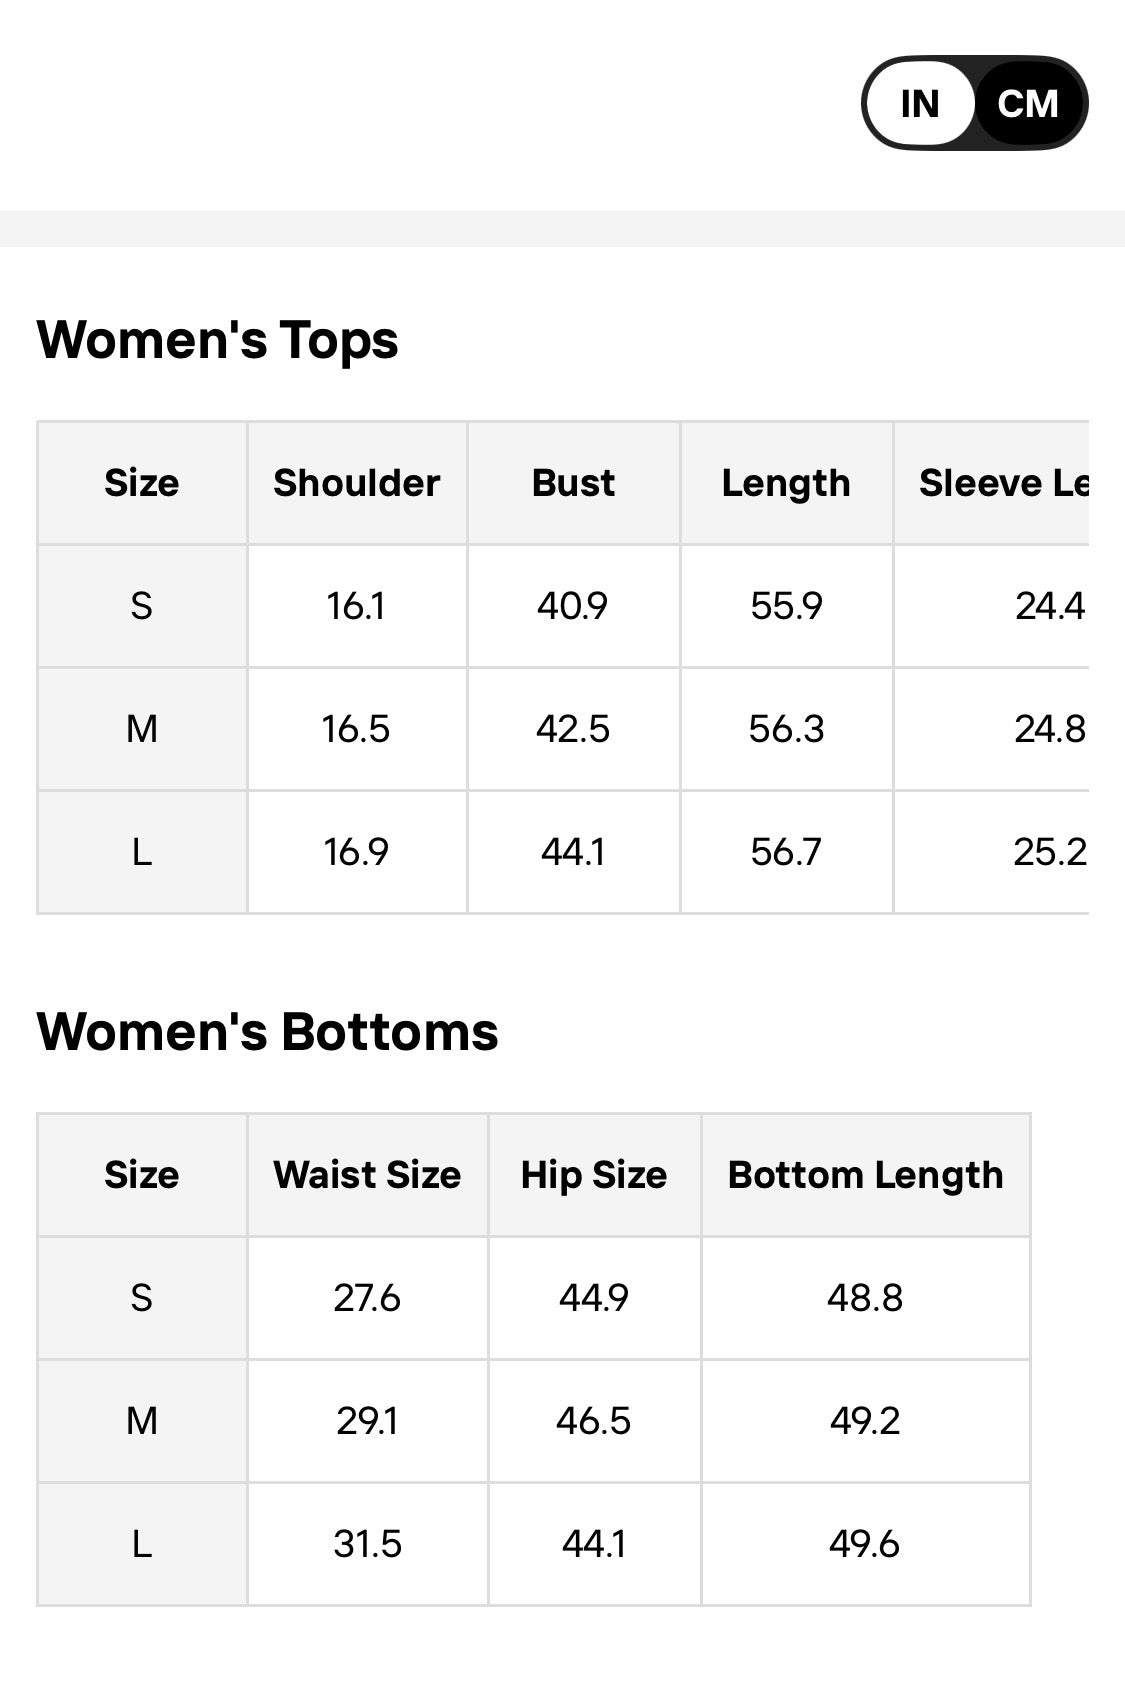Select size M row in Women's Bottoms
Viewport: 1125px width, 1682px height.
[534, 1421]
